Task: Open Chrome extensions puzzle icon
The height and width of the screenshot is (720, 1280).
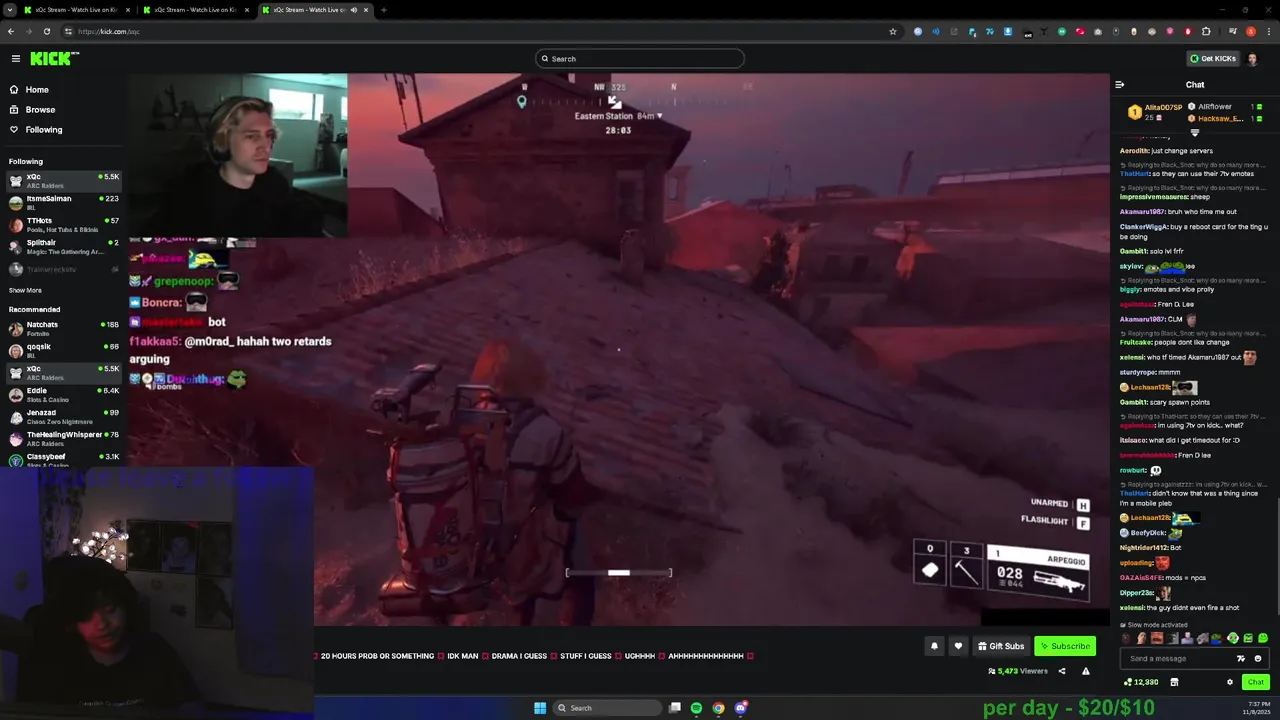Action: tap(1206, 31)
